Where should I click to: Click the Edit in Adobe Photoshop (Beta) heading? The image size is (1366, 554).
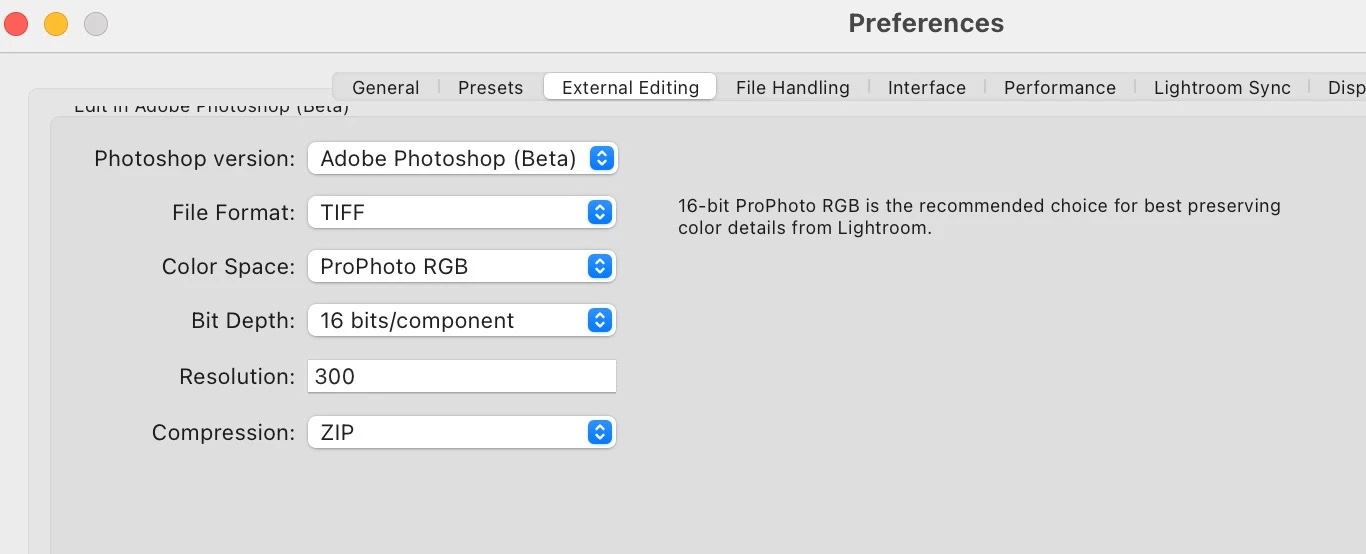[x=212, y=108]
